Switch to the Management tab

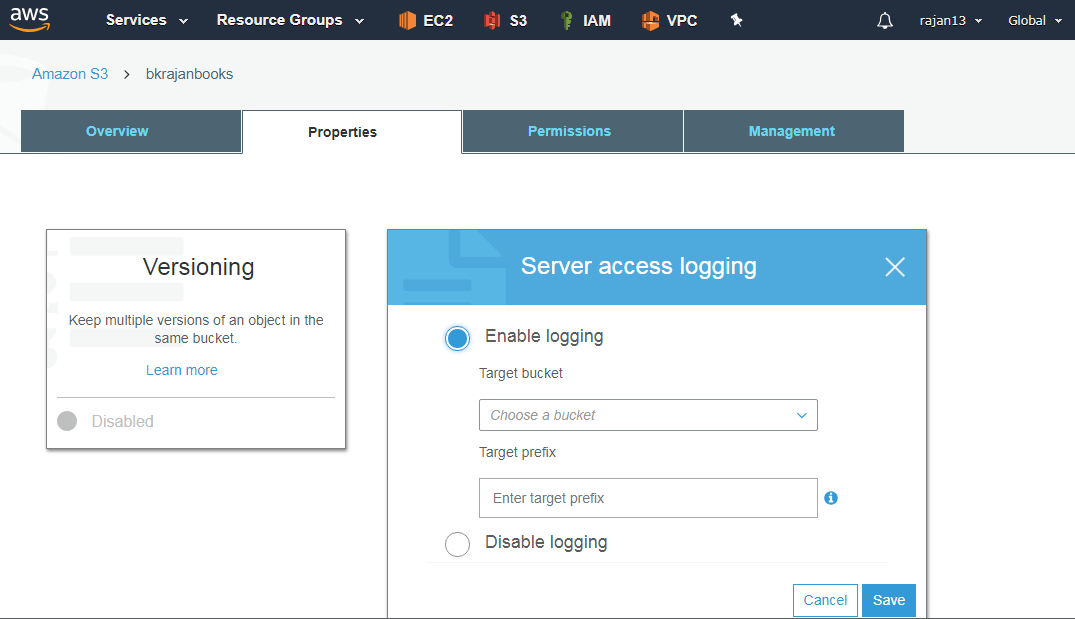tap(791, 130)
